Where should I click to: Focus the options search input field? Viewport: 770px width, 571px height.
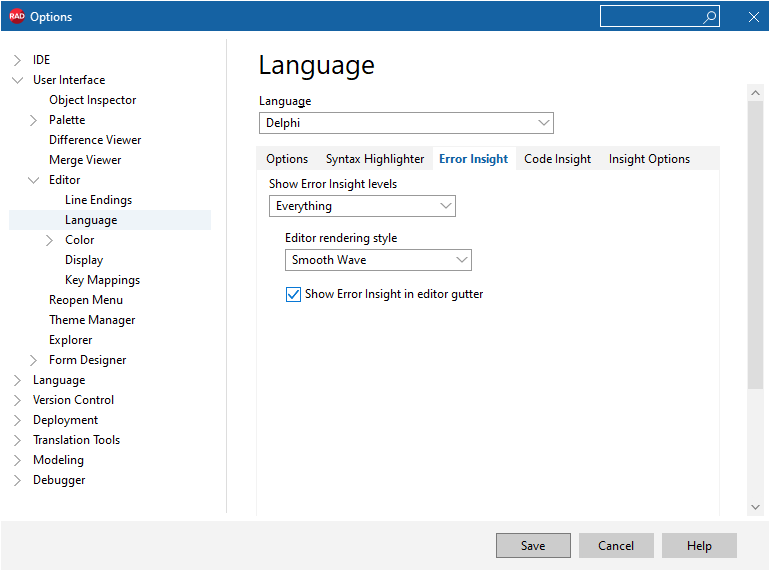pos(659,17)
